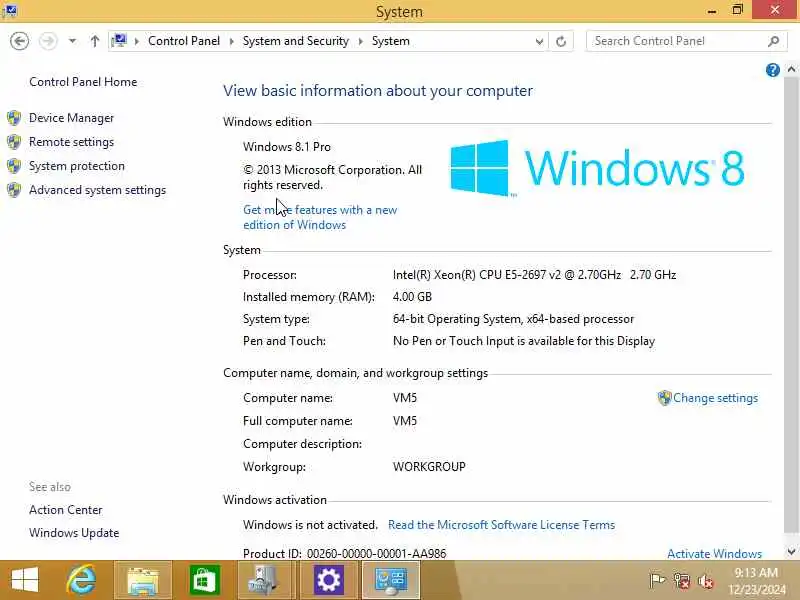The height and width of the screenshot is (600, 800).
Task: Open Advanced system settings
Action: [97, 190]
